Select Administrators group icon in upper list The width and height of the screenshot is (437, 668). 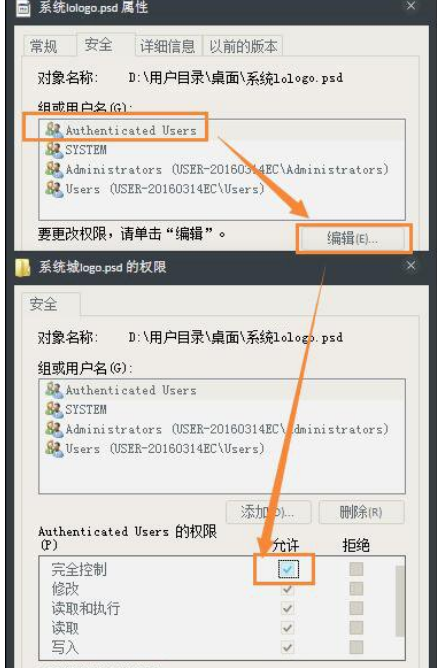click(x=54, y=169)
